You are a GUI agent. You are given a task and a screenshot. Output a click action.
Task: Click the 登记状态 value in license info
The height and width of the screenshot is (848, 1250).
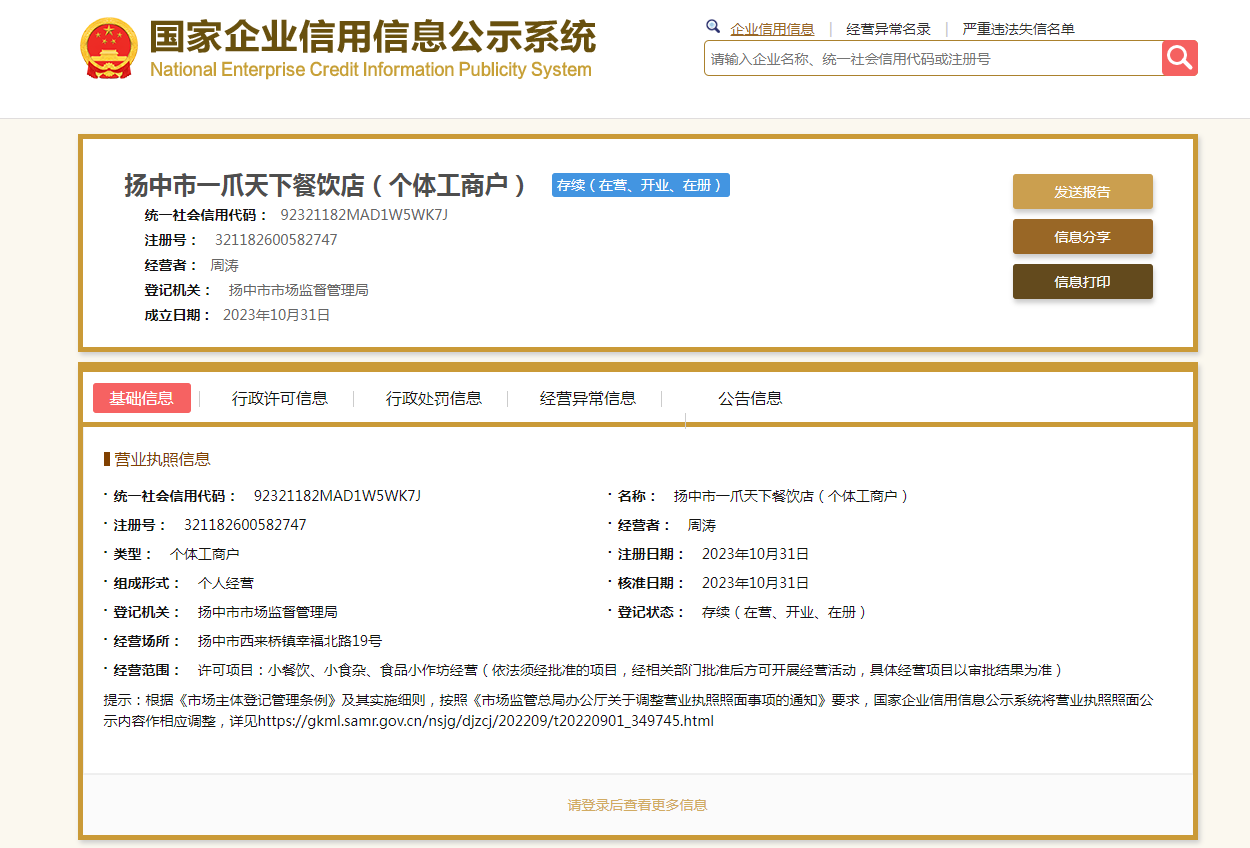click(x=784, y=612)
